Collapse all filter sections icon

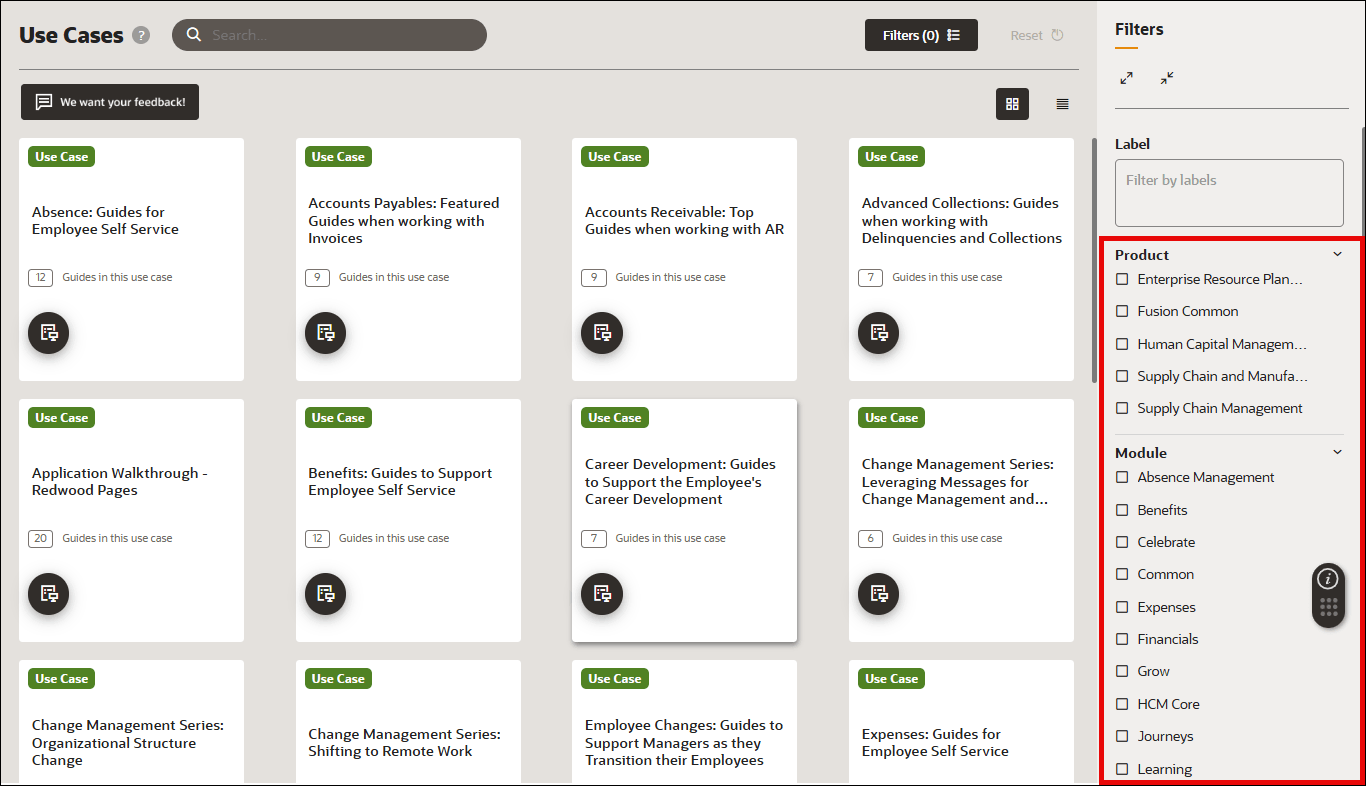tap(1167, 78)
